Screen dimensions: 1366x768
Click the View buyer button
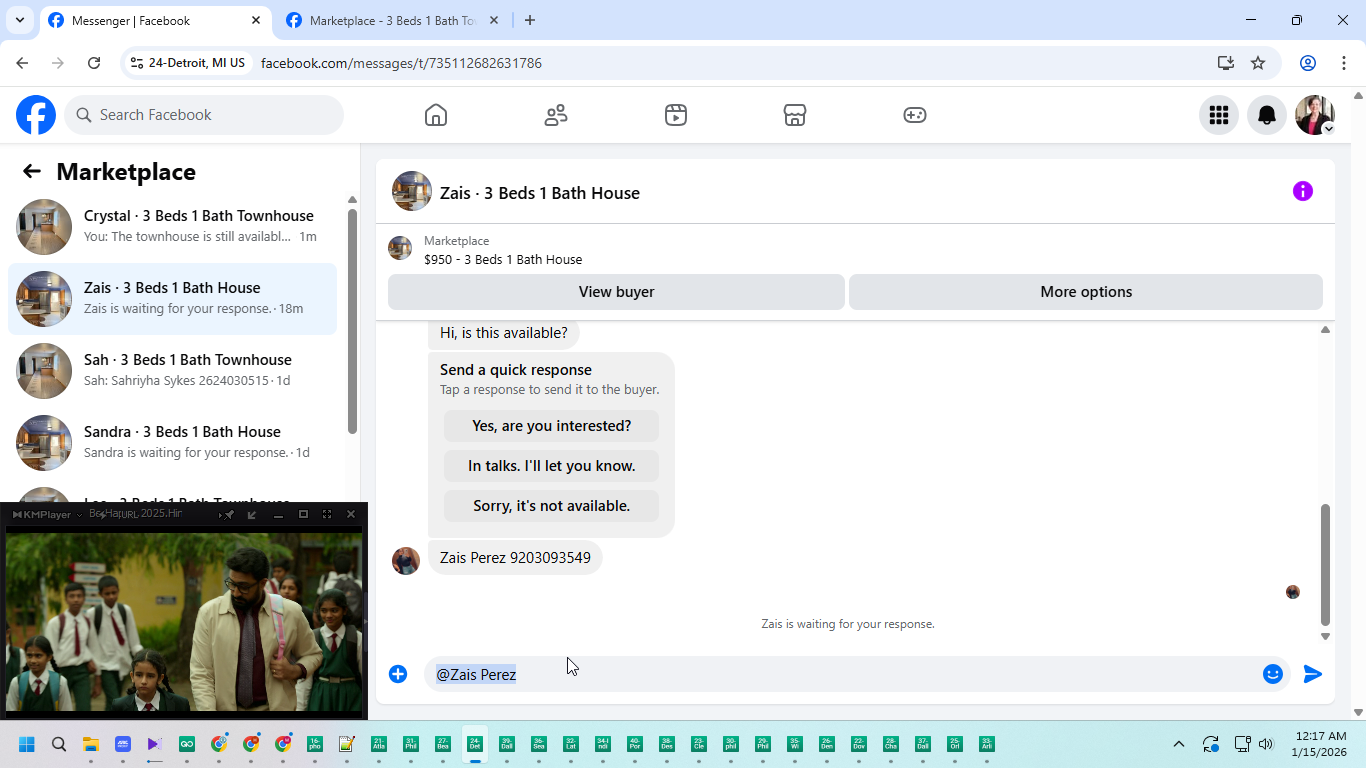click(x=616, y=292)
